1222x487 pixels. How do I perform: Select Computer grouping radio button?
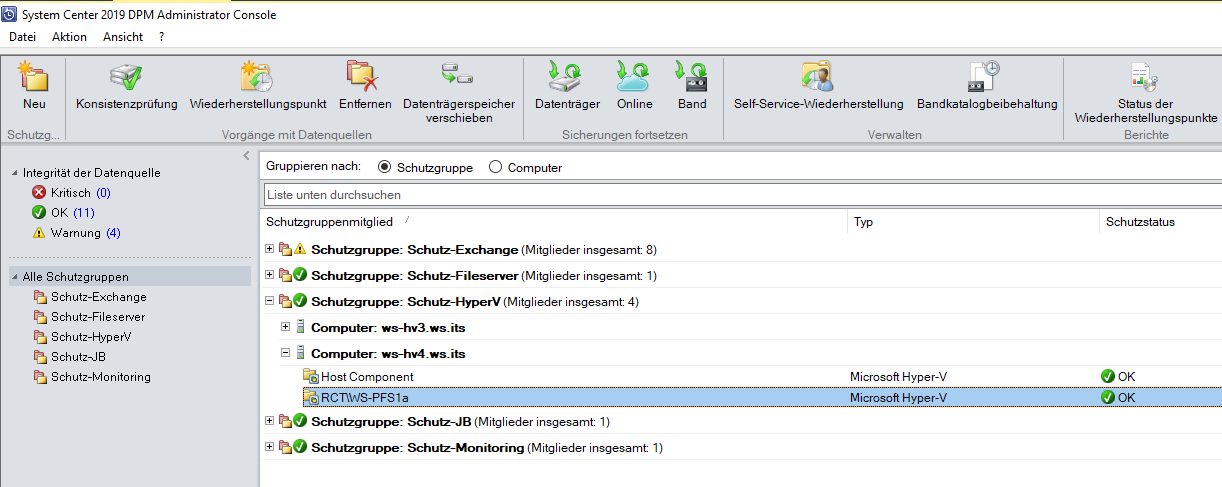pos(495,167)
